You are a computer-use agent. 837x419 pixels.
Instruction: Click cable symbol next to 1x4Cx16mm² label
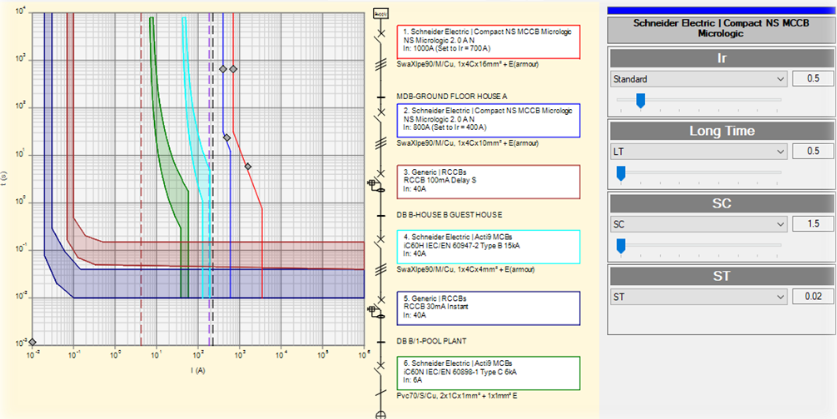[x=381, y=64]
